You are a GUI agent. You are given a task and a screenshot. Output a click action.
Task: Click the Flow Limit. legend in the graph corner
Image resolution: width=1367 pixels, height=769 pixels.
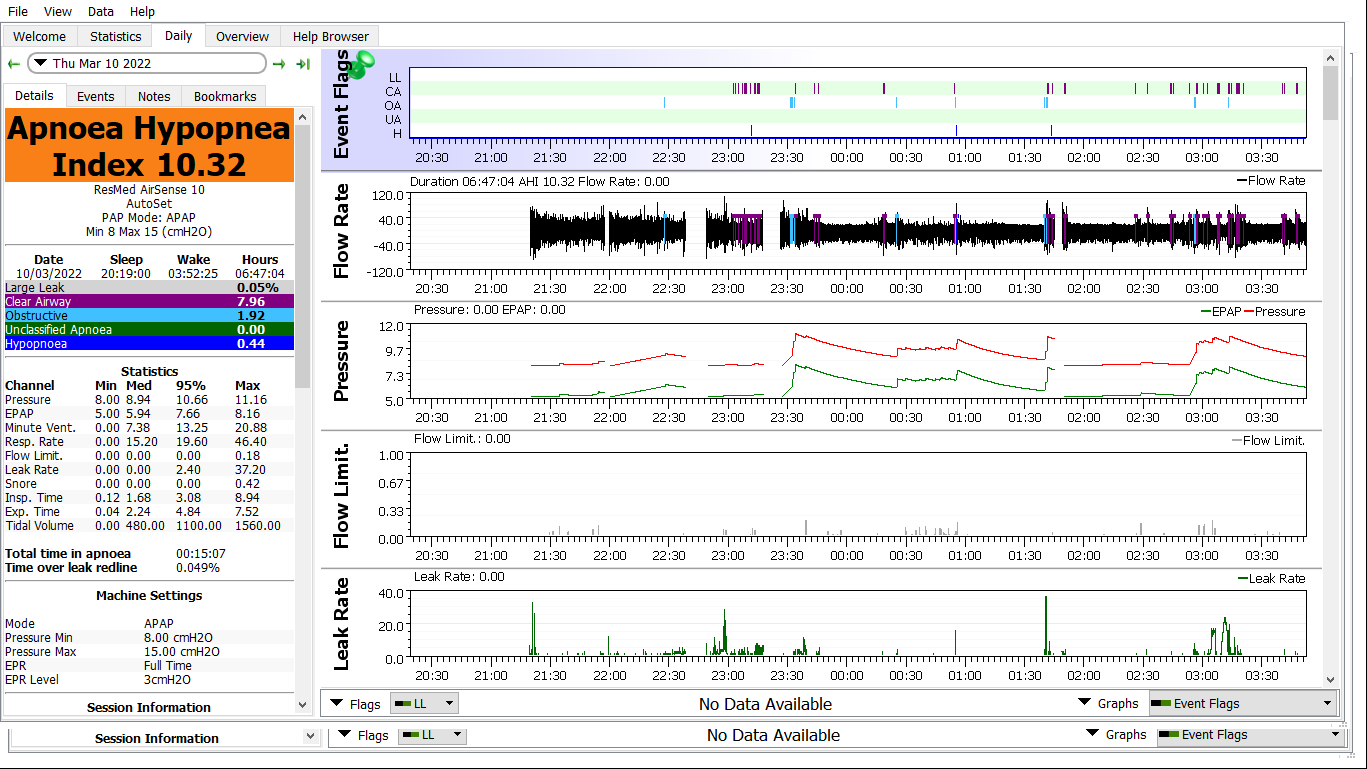pyautogui.click(x=1268, y=440)
